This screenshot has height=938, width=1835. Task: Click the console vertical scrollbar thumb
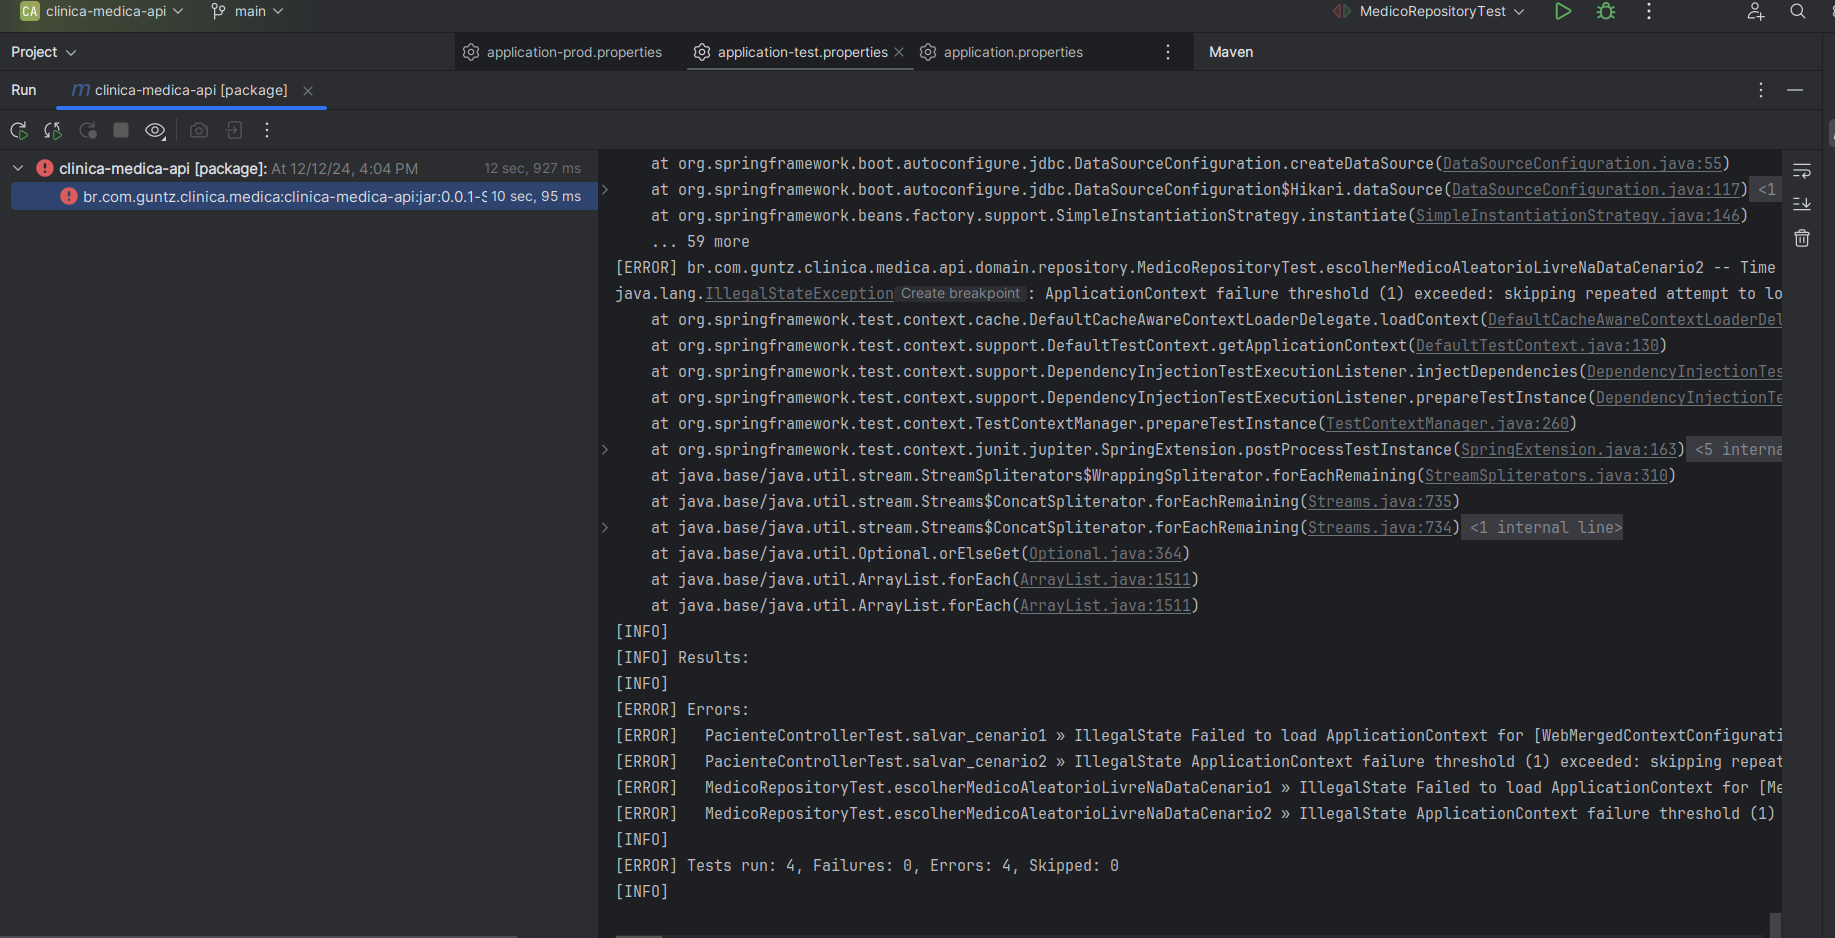pos(1775,925)
